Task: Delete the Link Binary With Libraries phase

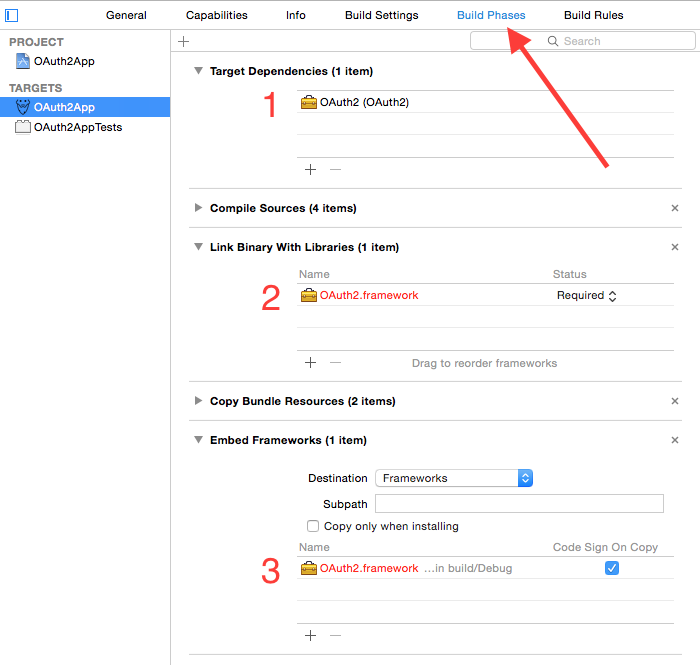Action: pyautogui.click(x=675, y=247)
